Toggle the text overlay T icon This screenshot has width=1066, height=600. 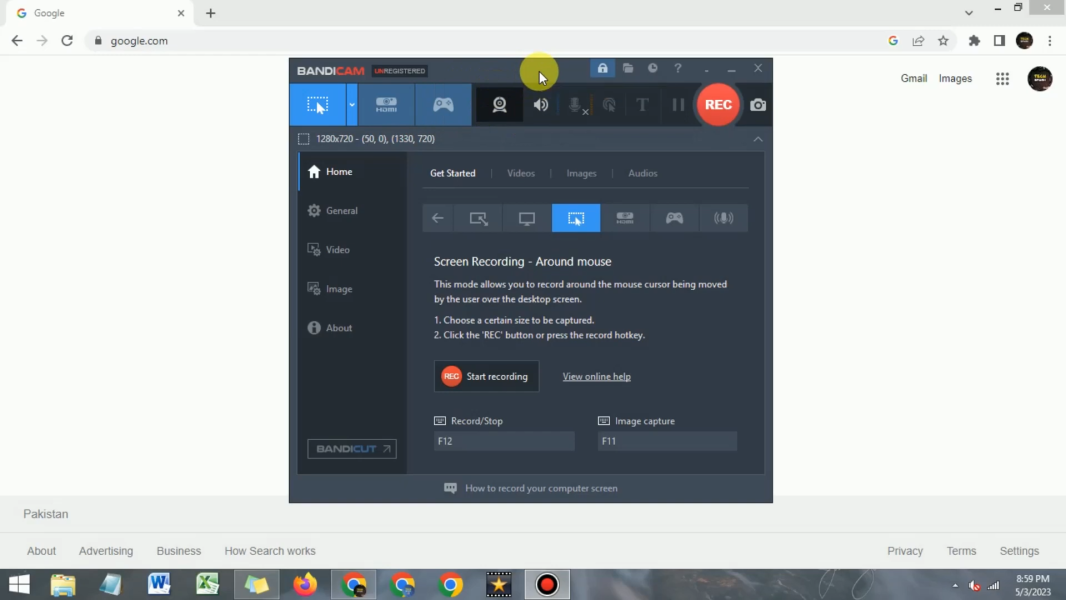[x=642, y=105]
